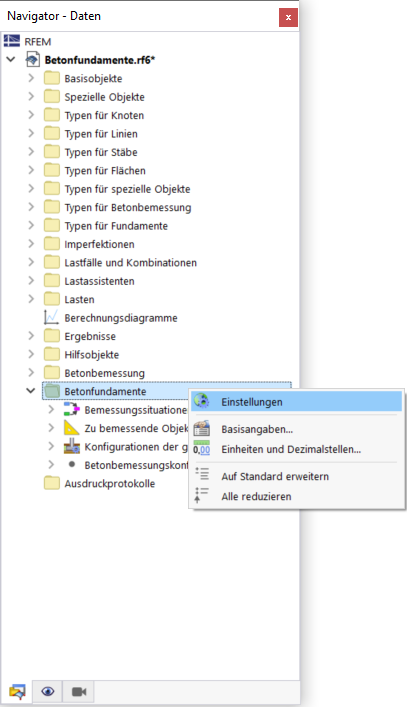The image size is (407, 707).
Task: Open Basisangaben... from the context menu
Action: tap(296, 429)
